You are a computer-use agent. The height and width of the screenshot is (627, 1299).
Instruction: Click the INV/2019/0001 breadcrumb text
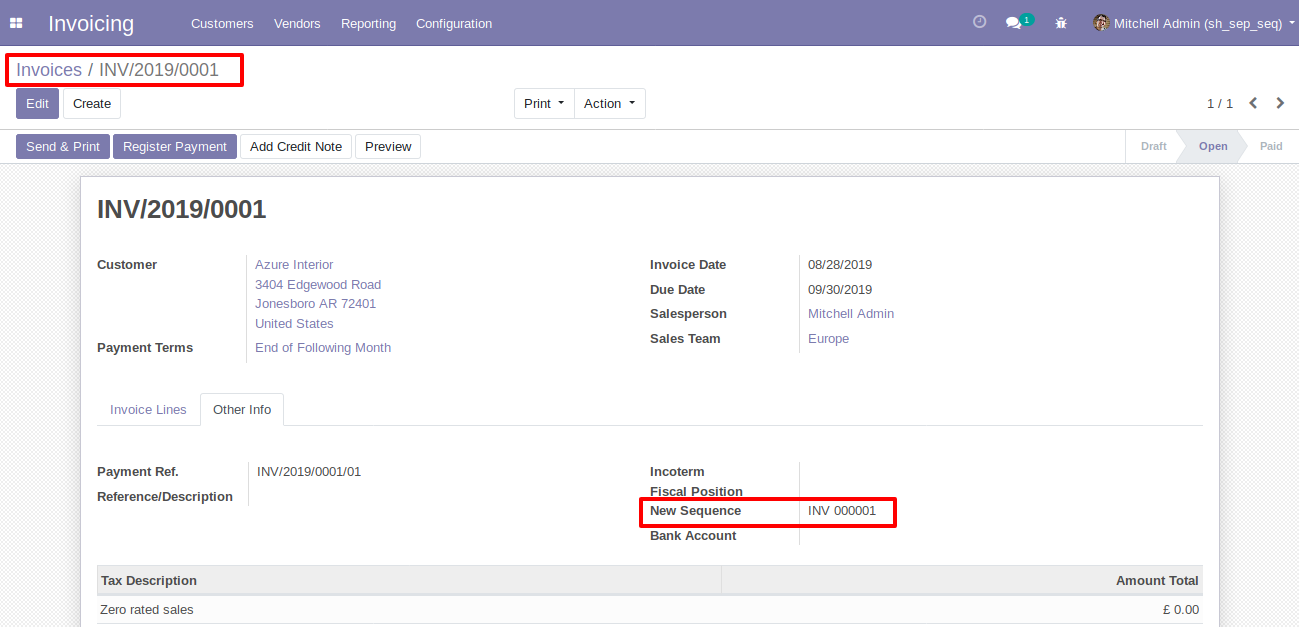(158, 70)
